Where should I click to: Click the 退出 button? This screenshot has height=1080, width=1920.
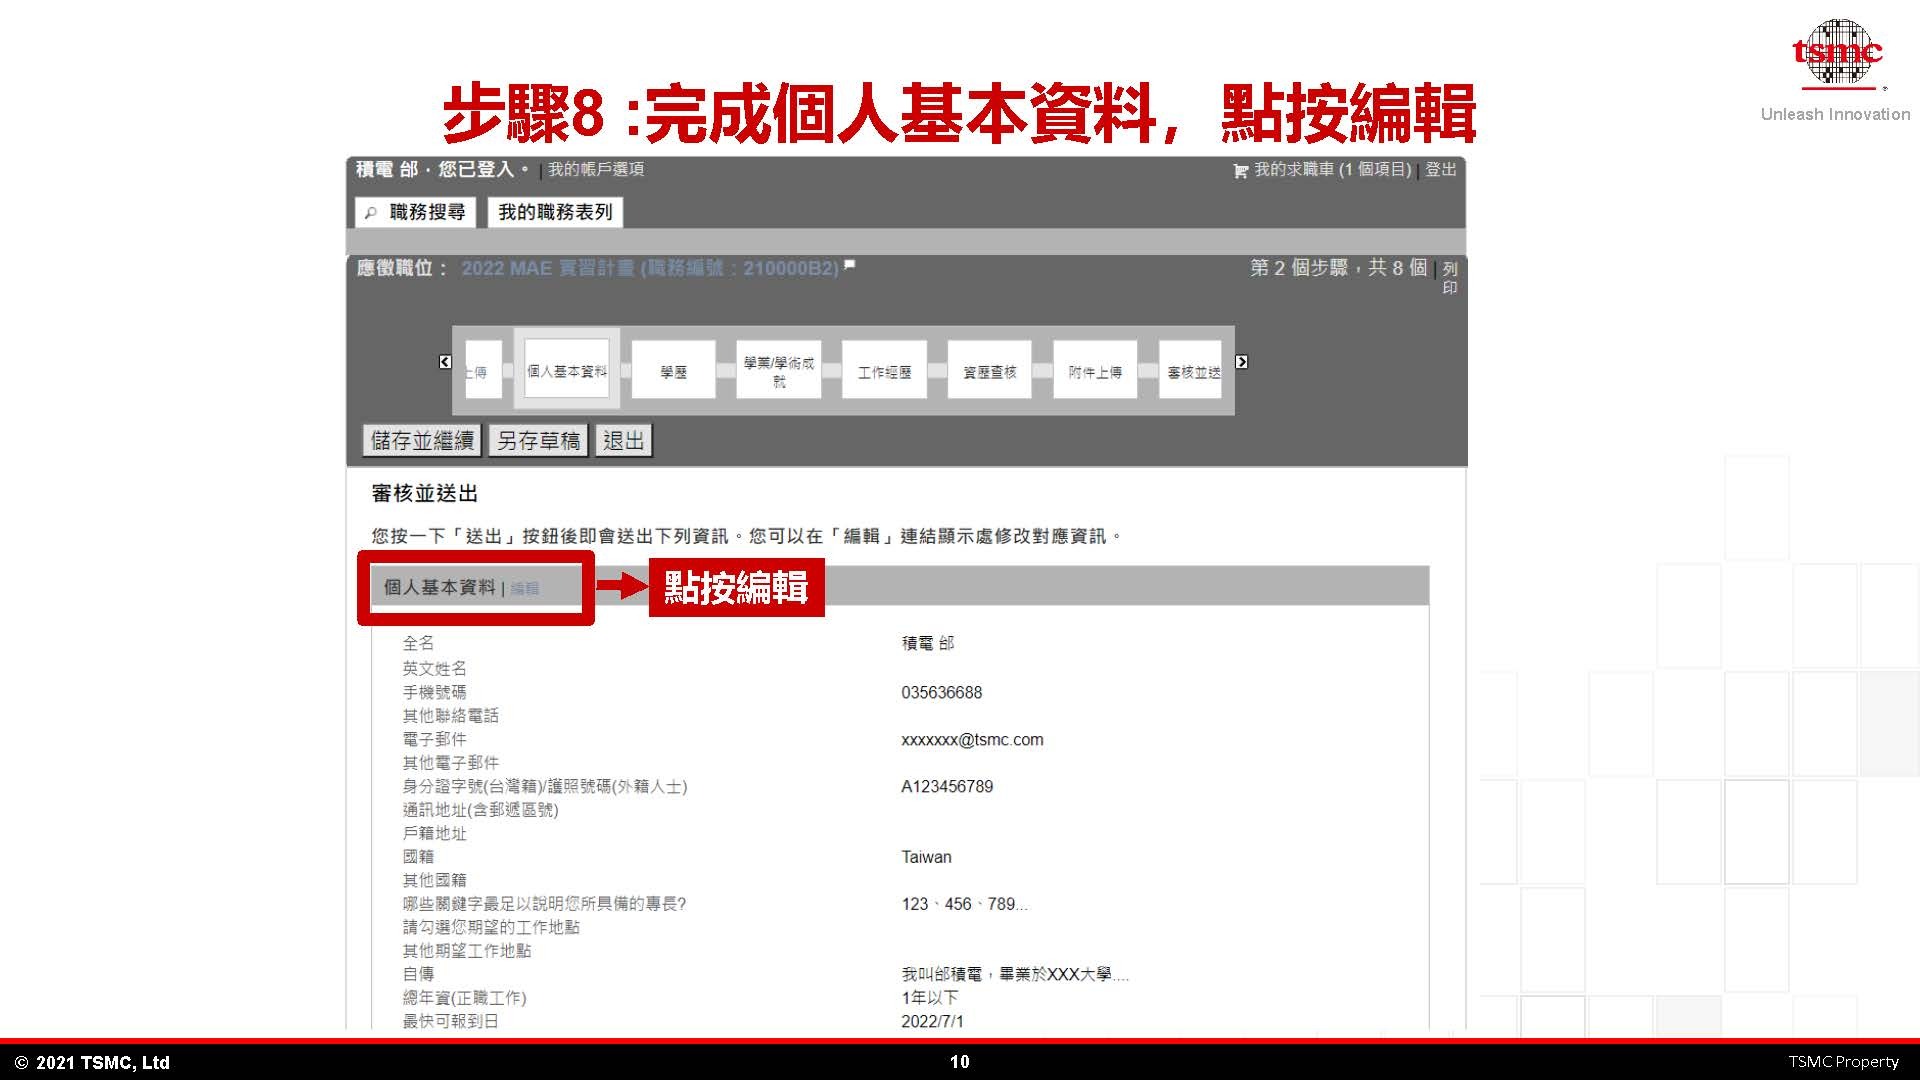[x=624, y=441]
